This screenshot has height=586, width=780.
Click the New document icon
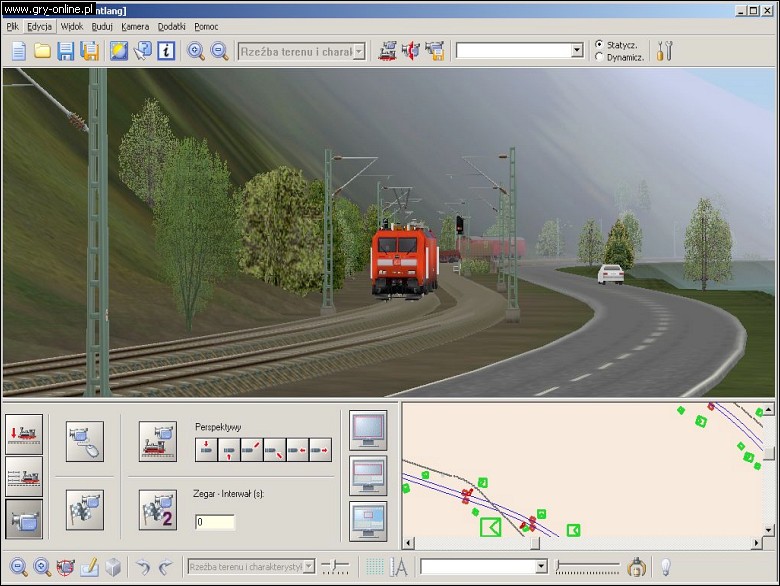click(x=18, y=51)
